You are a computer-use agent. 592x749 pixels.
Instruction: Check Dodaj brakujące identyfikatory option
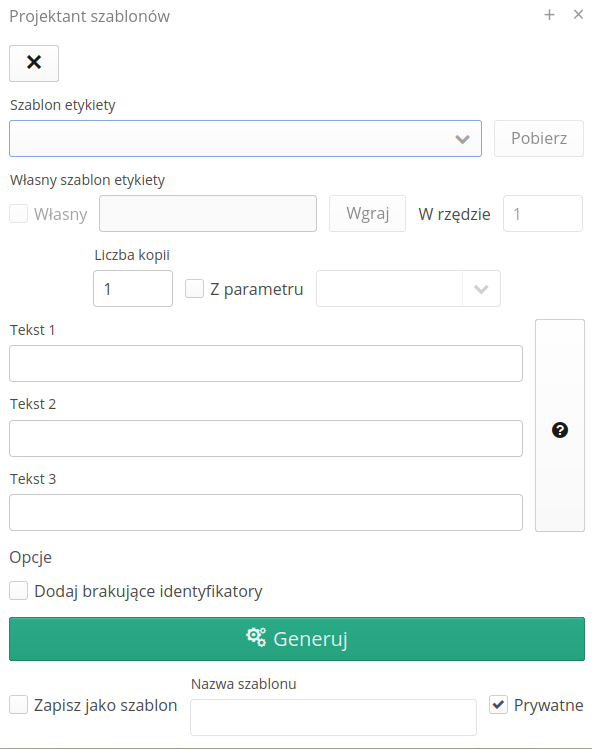19,590
